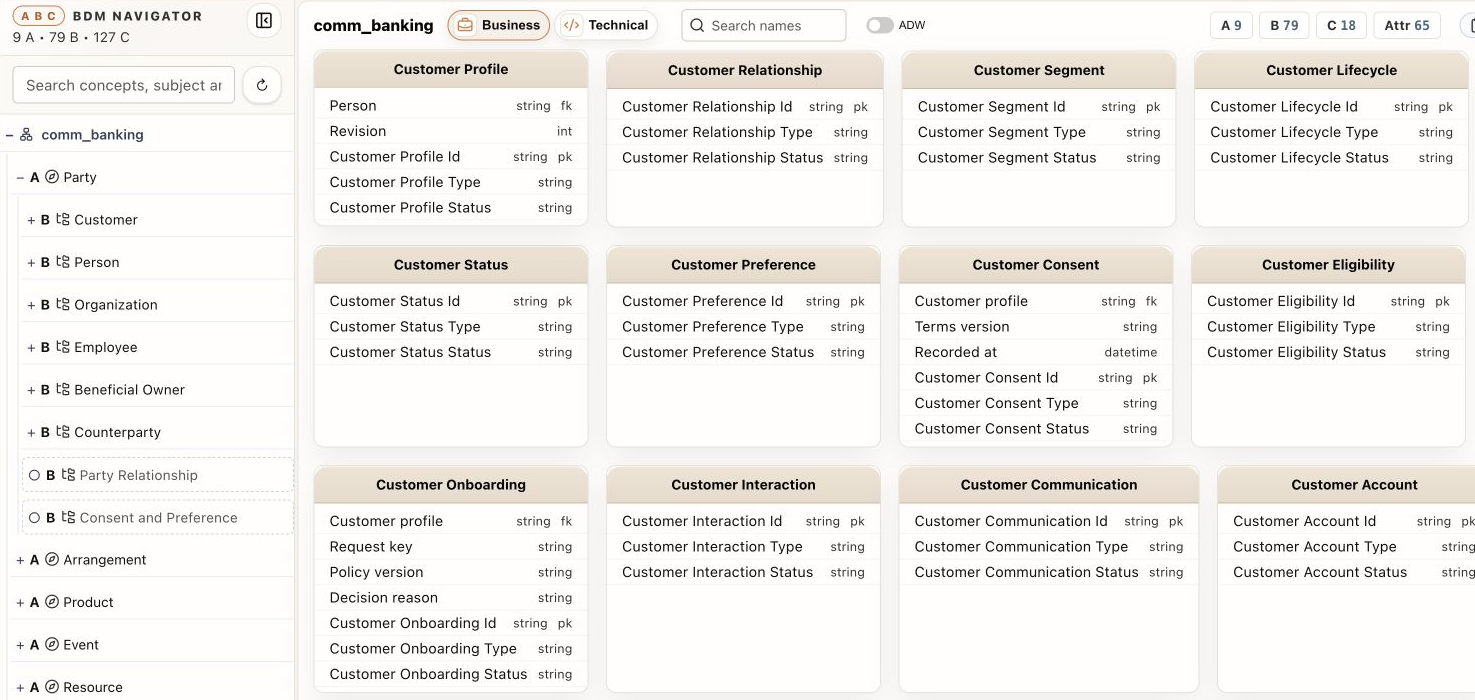Focus the Search names field

click(764, 26)
